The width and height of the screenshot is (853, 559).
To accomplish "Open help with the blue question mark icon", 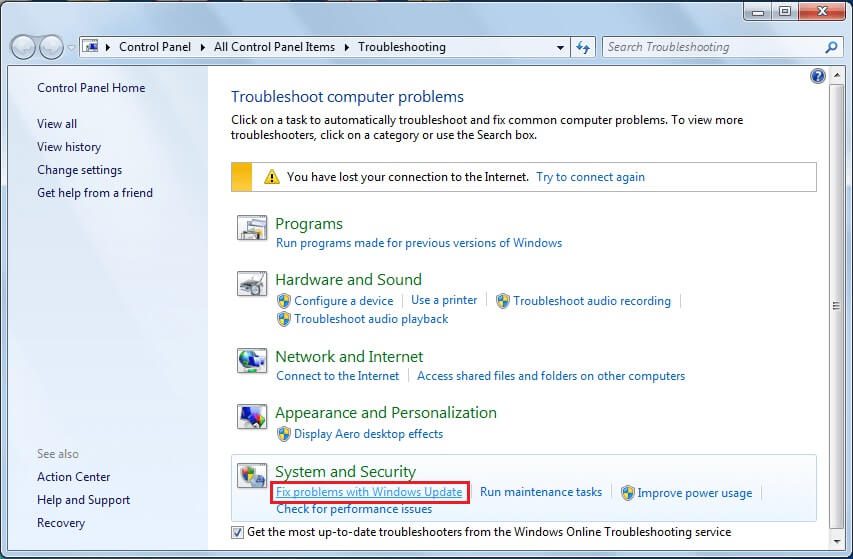I will [x=817, y=76].
